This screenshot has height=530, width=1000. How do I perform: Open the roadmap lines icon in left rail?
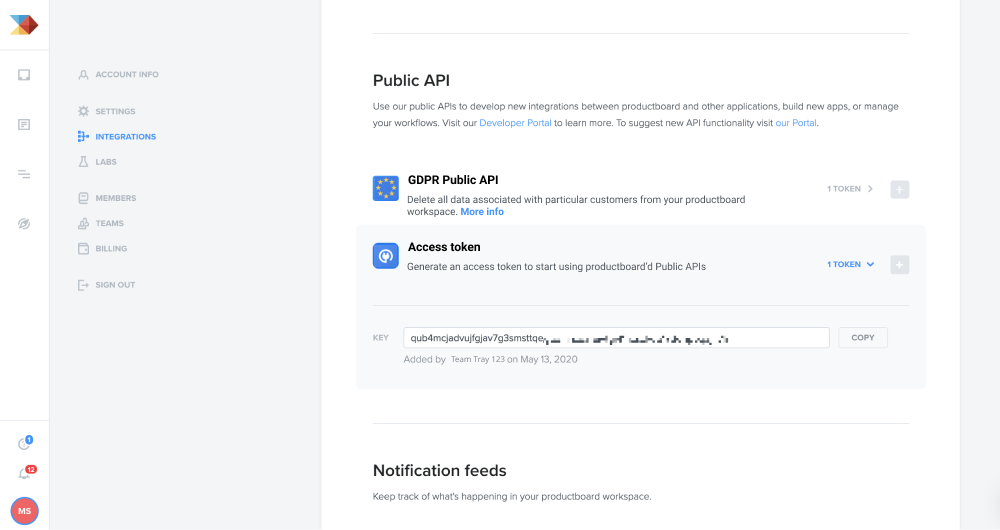click(x=24, y=174)
